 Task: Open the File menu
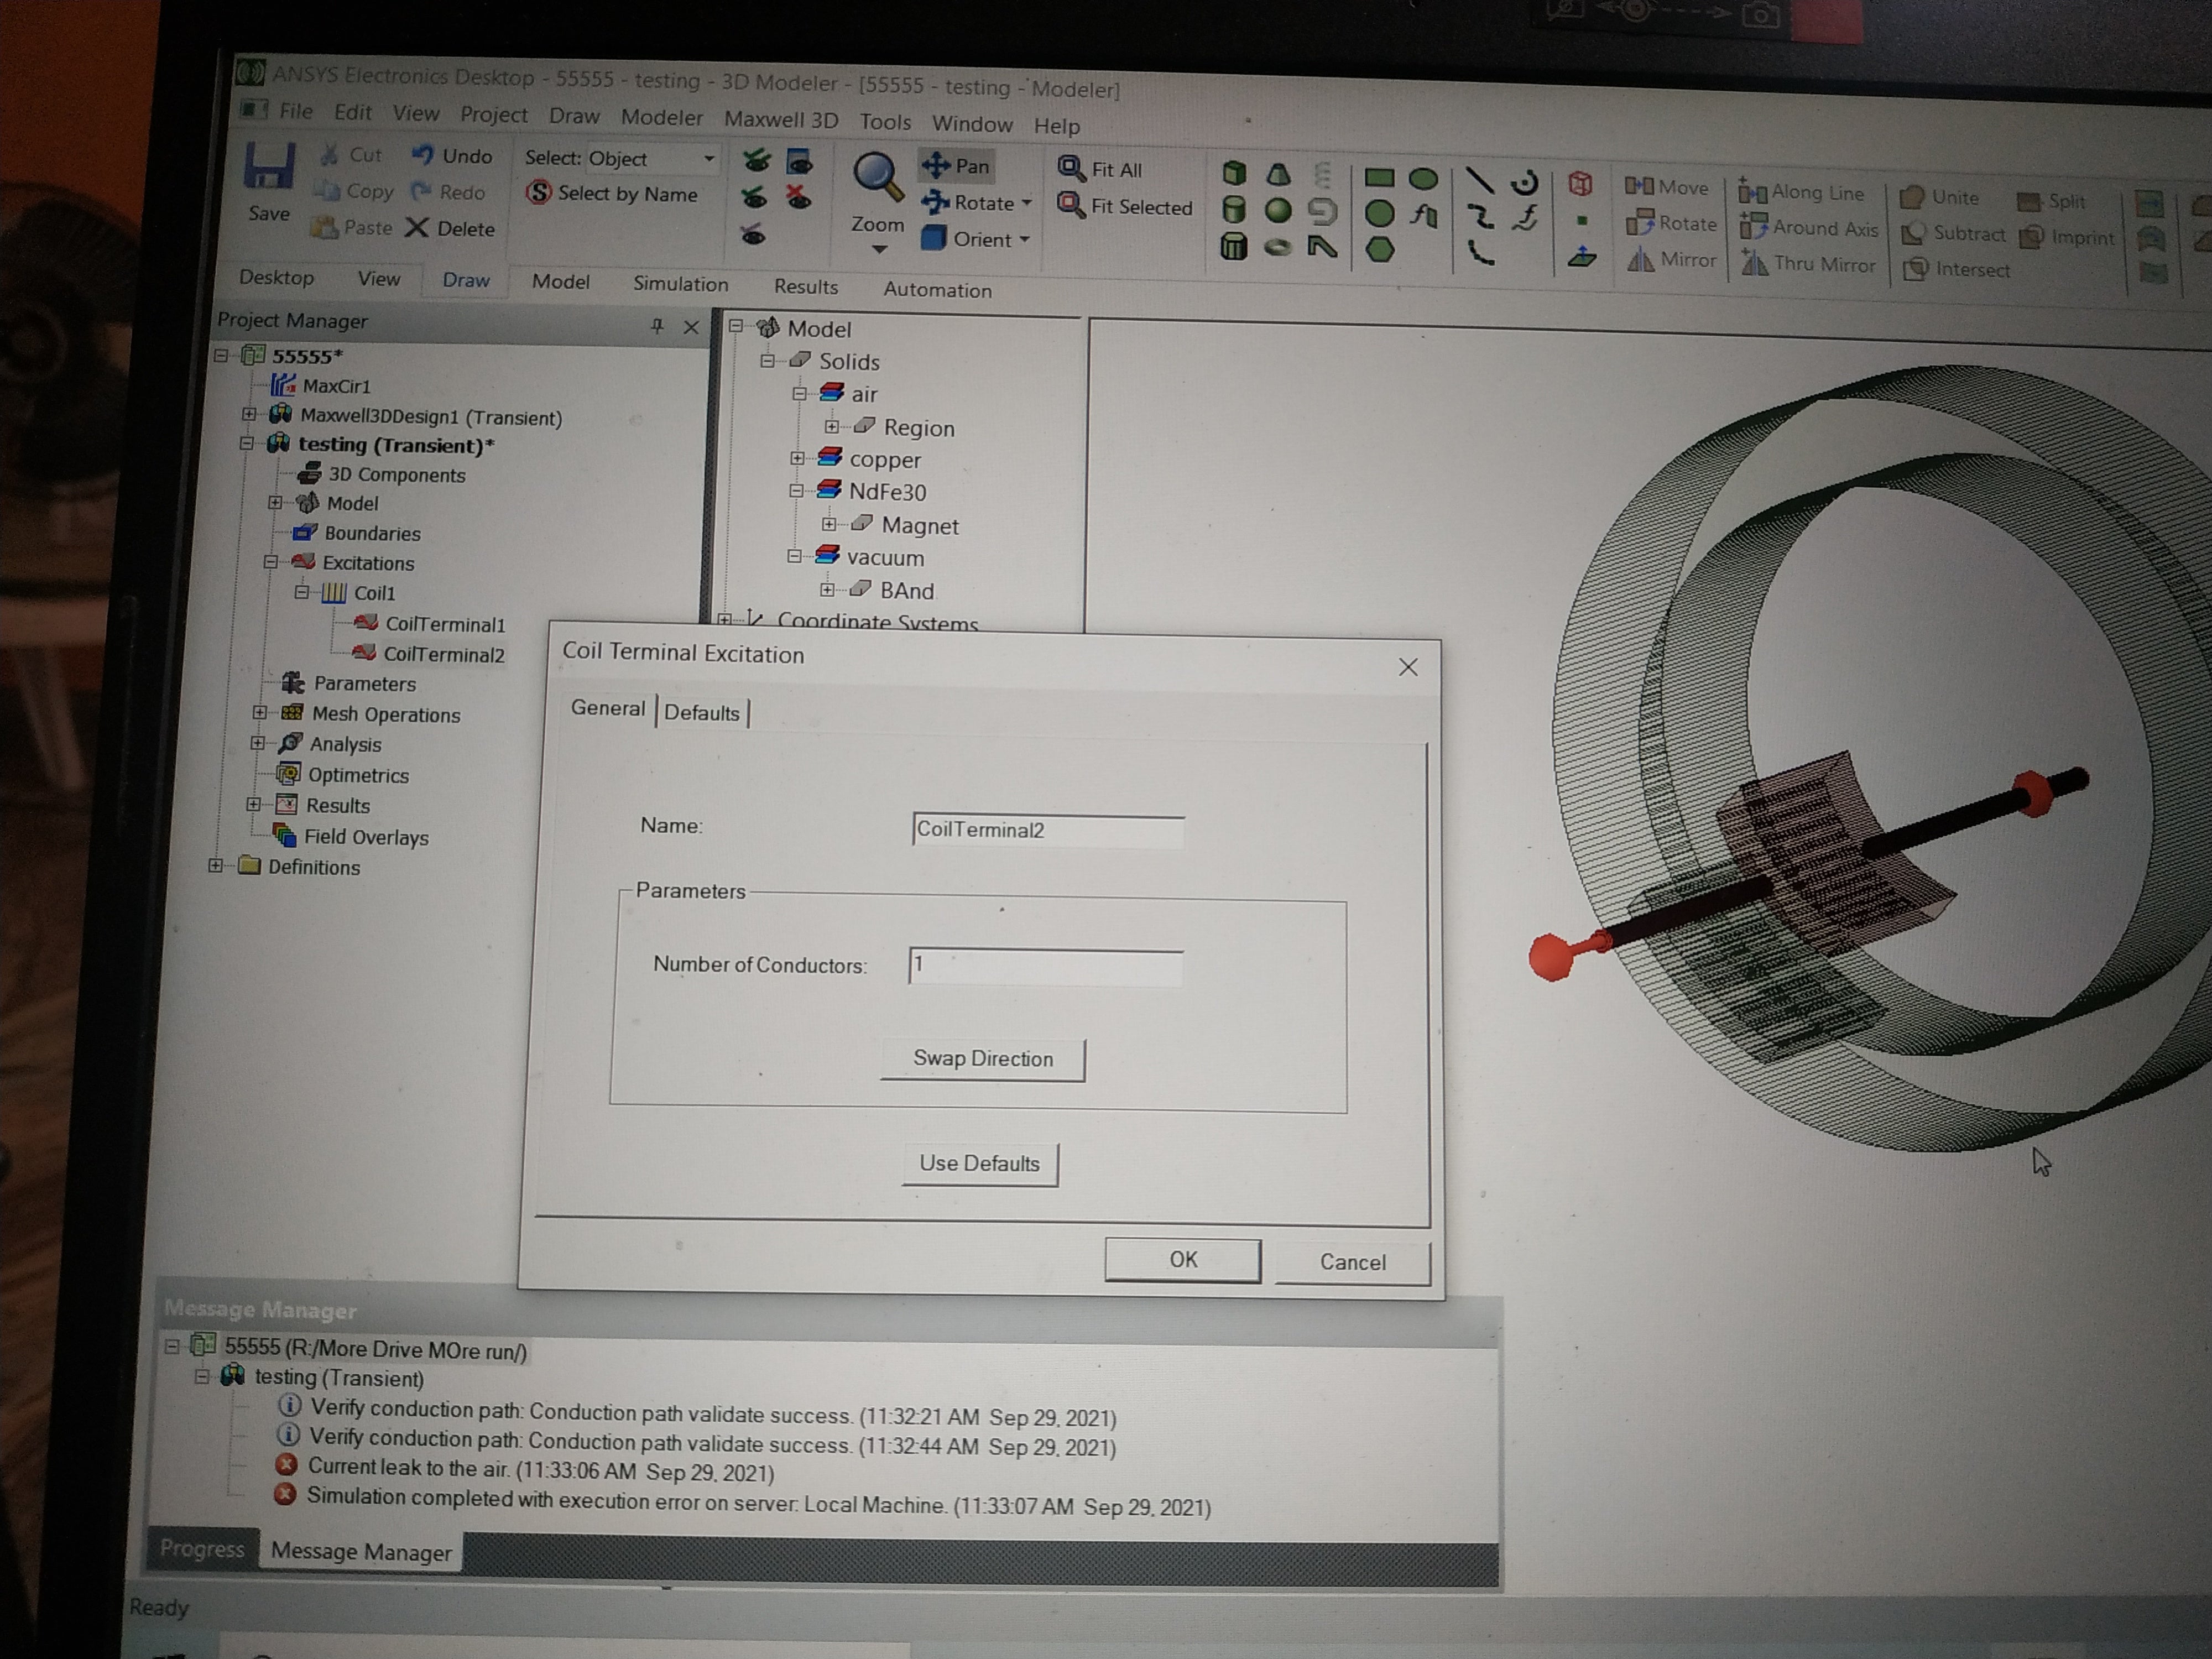pos(295,111)
